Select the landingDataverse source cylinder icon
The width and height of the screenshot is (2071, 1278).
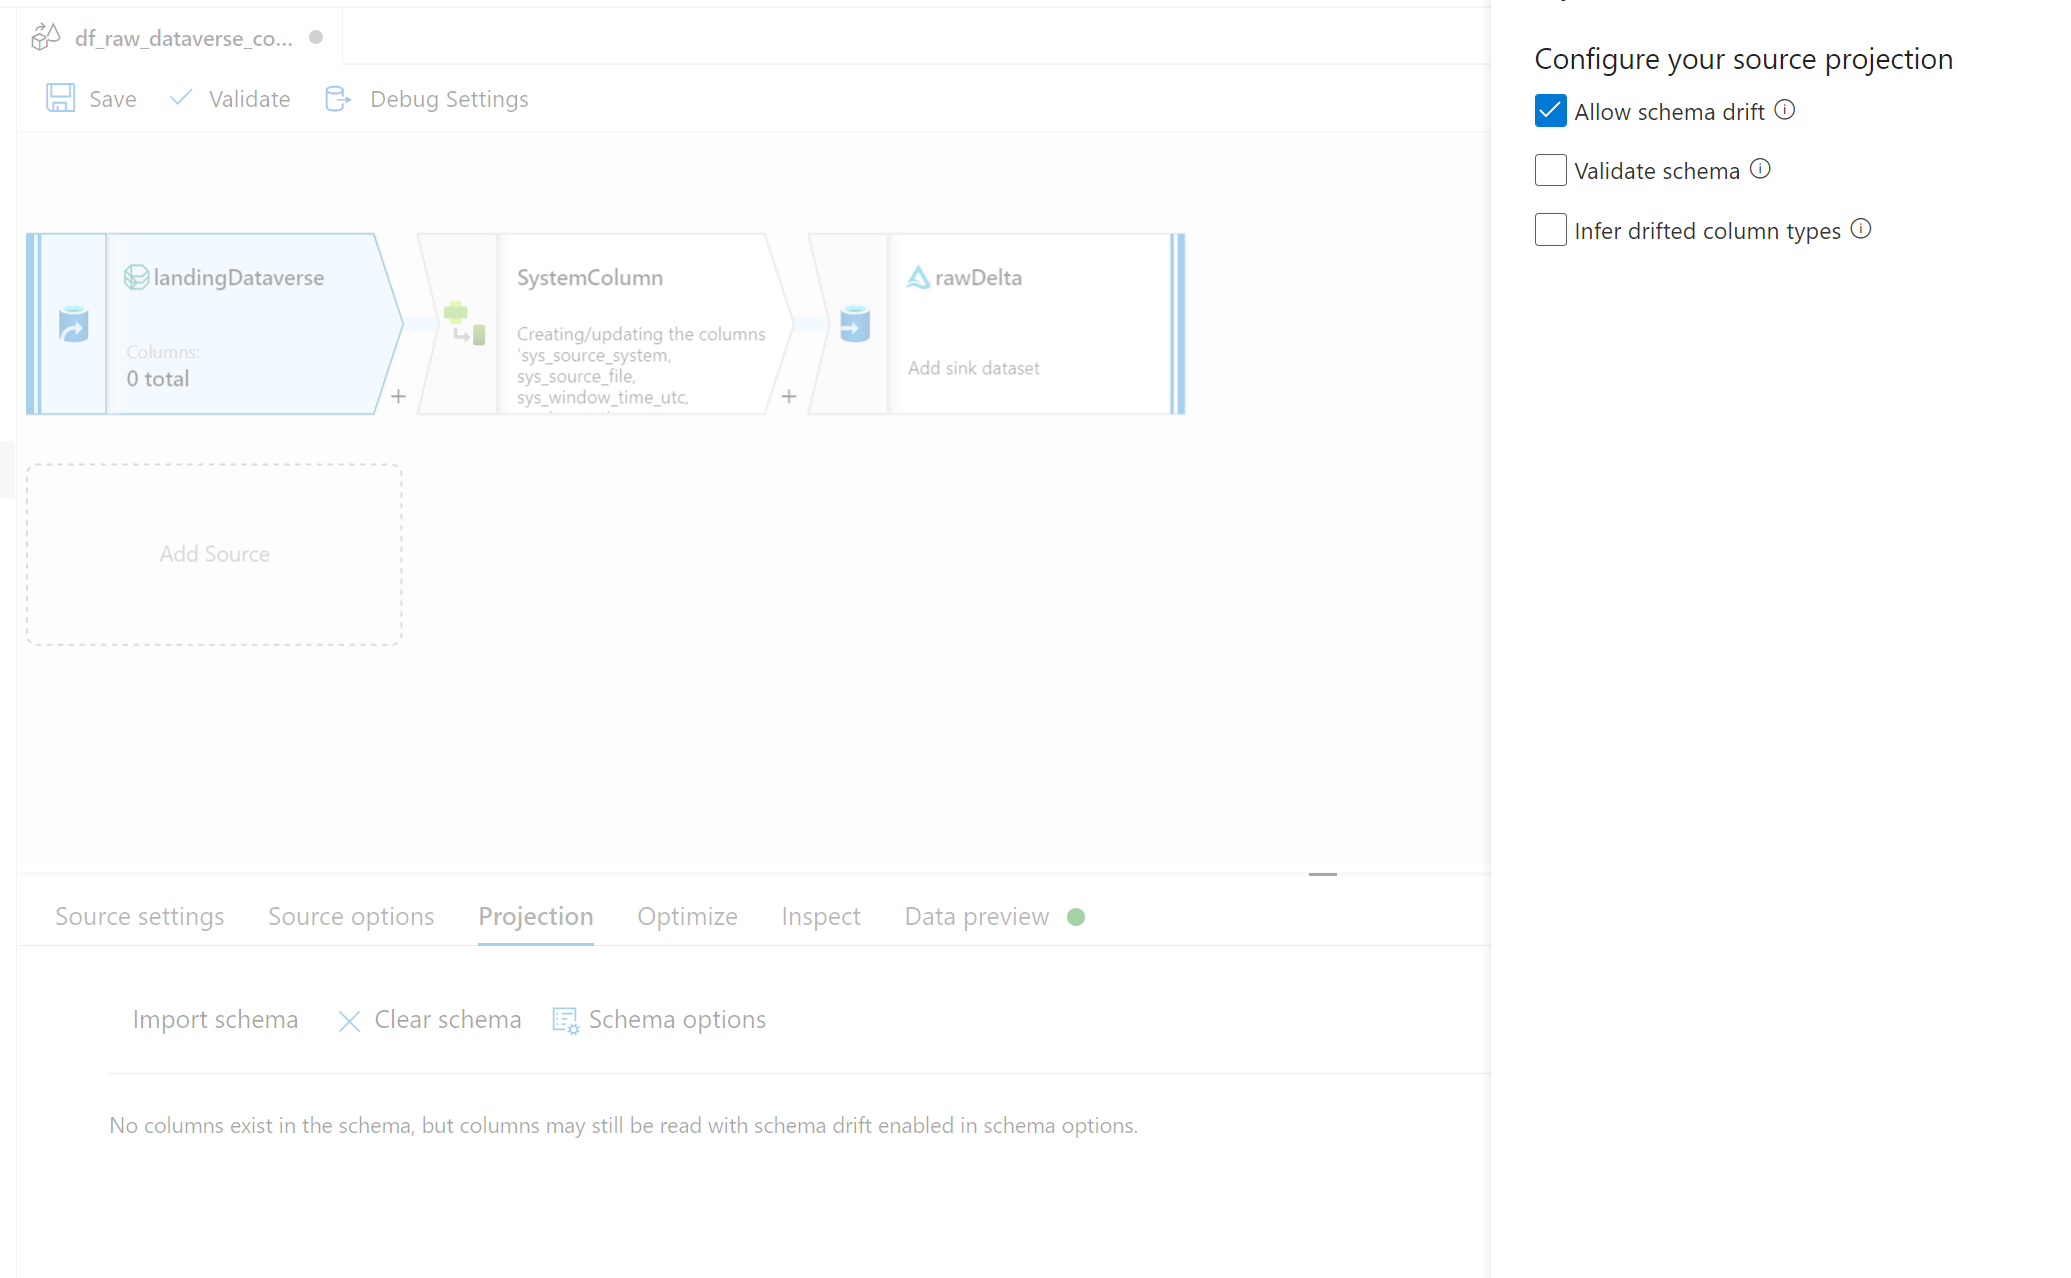click(x=74, y=325)
